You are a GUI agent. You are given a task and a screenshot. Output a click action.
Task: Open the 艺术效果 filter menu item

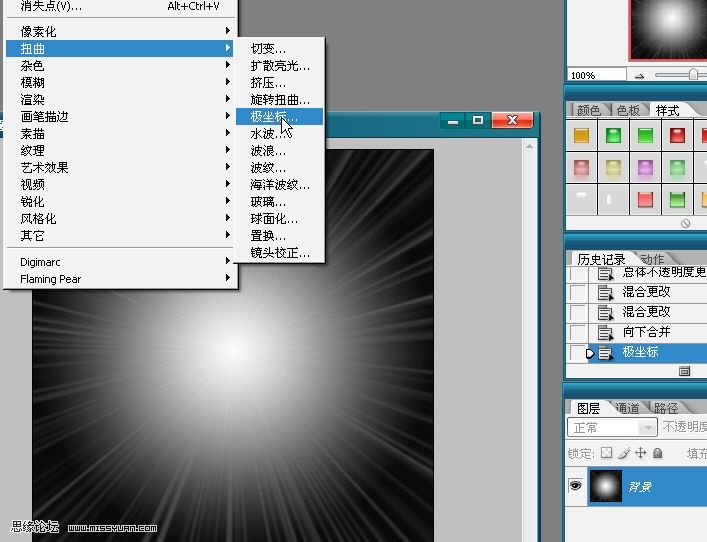[x=119, y=167]
